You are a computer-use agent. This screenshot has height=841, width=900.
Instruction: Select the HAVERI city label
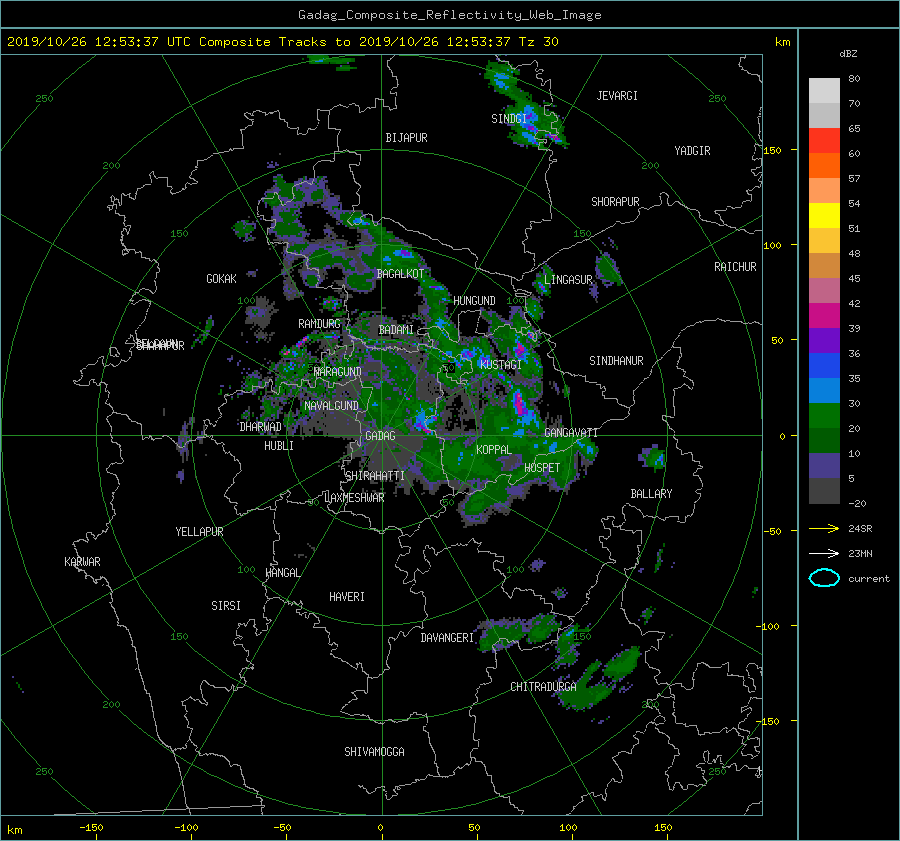(x=347, y=596)
